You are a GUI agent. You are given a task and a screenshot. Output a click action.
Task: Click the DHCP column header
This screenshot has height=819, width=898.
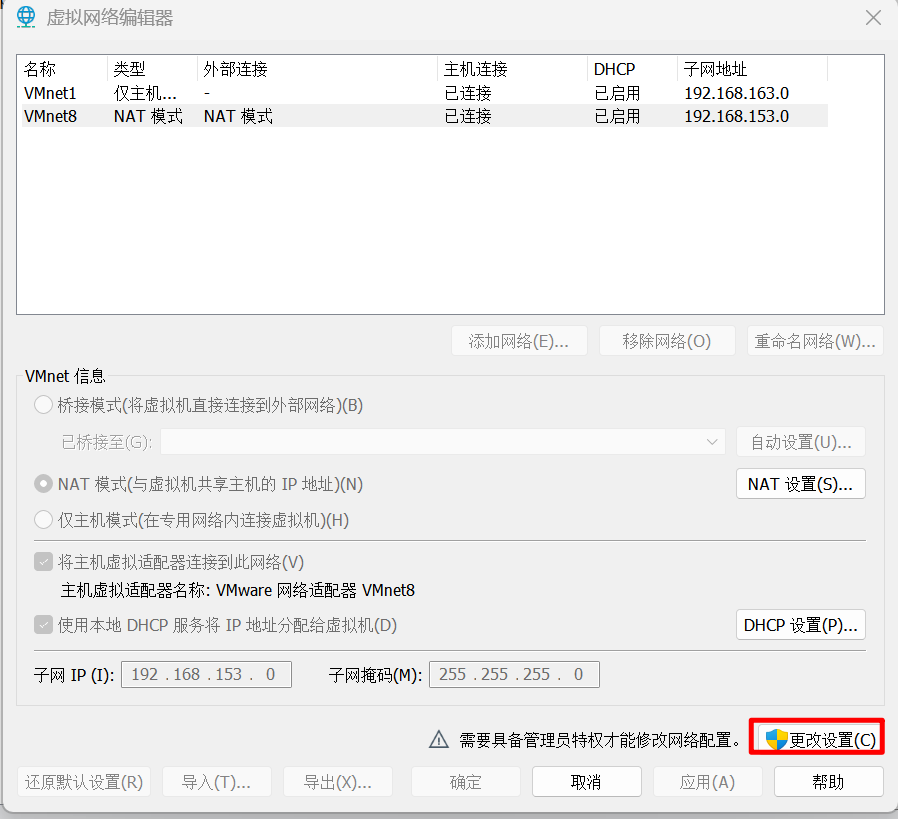633,69
